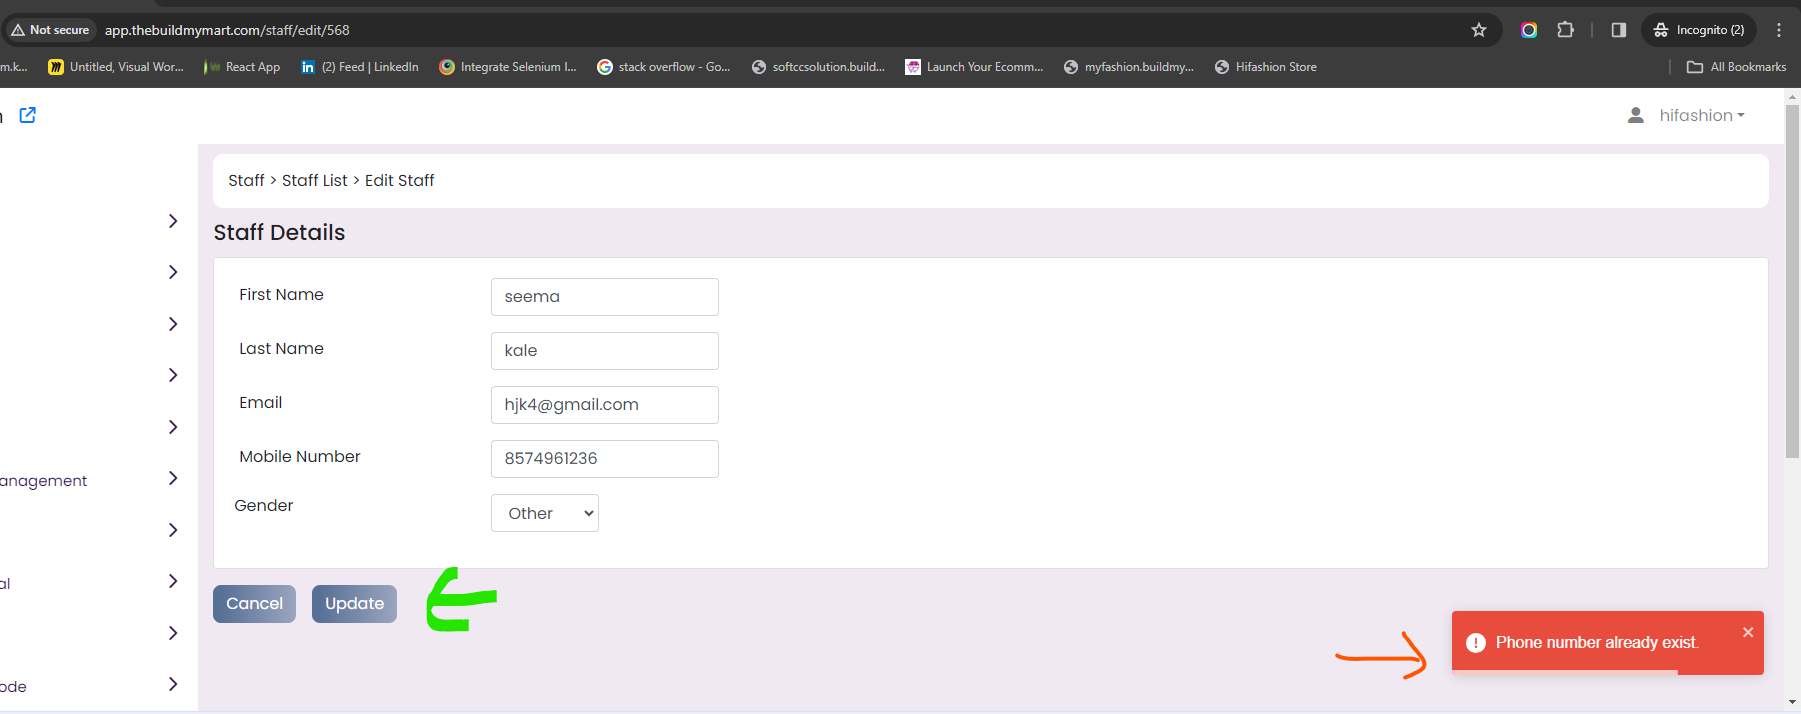Go to the Staff List breadcrumb

[x=315, y=180]
